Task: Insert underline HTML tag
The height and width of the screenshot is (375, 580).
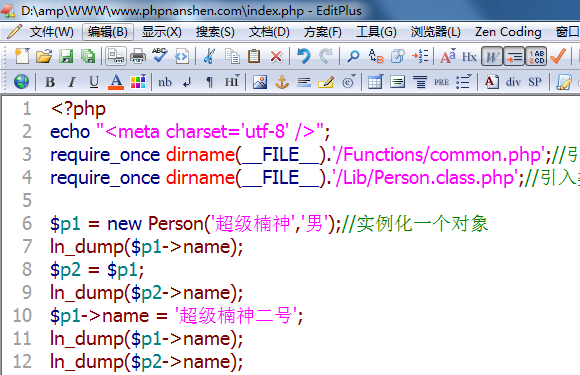Action: point(94,82)
